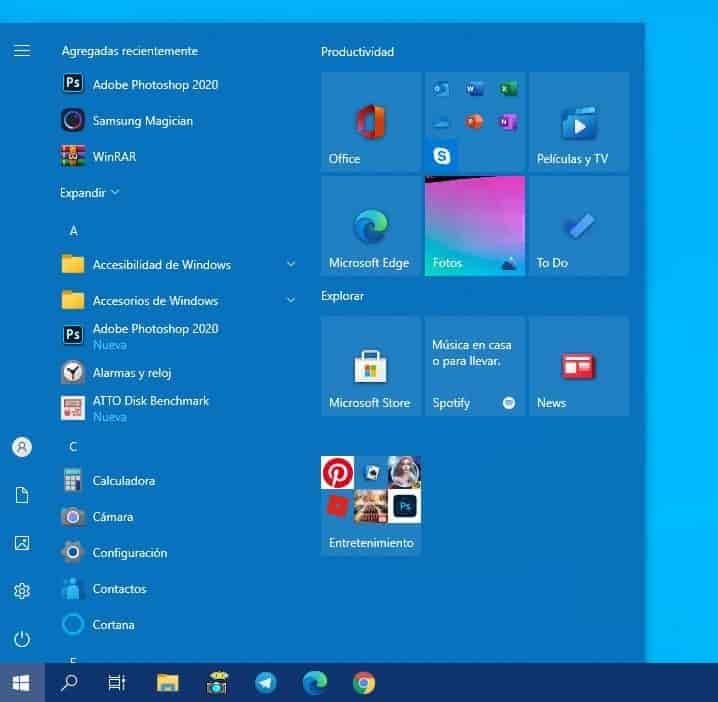Open the Entretenimiento tile folder
Image resolution: width=718 pixels, height=702 pixels.
(371, 506)
